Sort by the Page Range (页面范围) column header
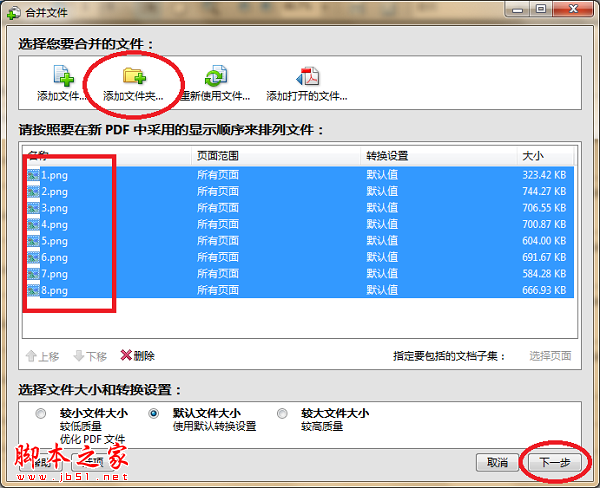Screen dimensions: 600x488 click(276, 156)
